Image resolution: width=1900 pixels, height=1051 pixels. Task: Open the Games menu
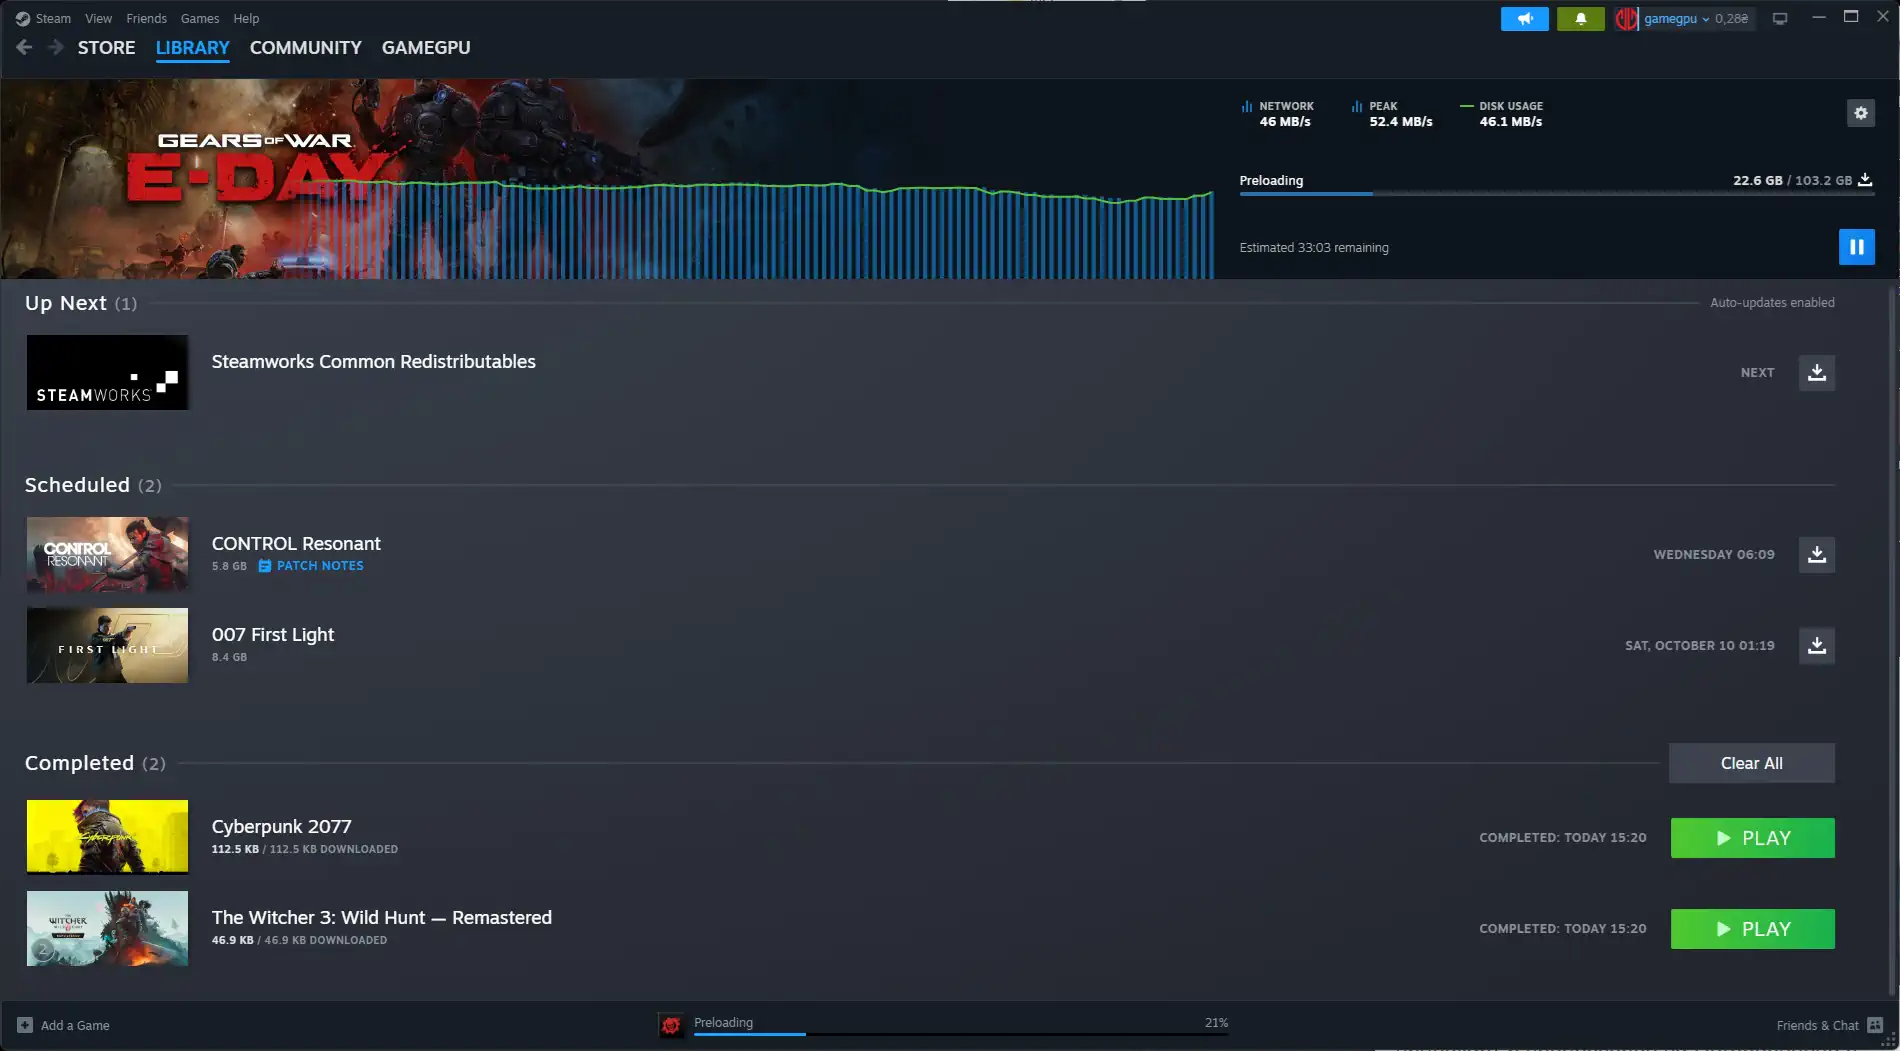pos(200,18)
